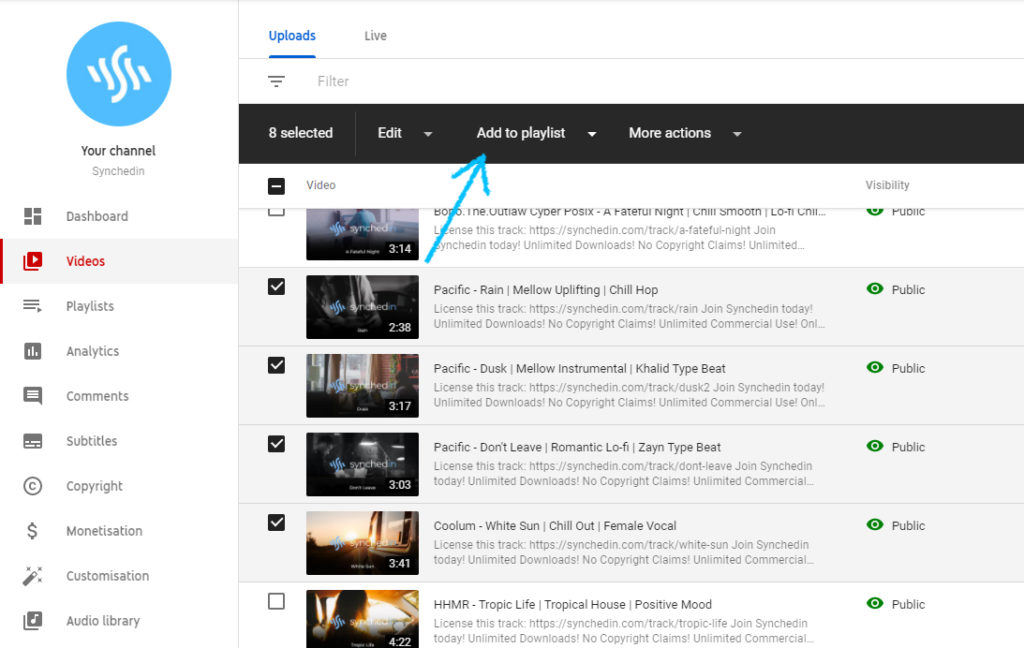Click the A Fateful Night 3:14 thumbnail
Viewport: 1024px width, 648px height.
point(362,235)
